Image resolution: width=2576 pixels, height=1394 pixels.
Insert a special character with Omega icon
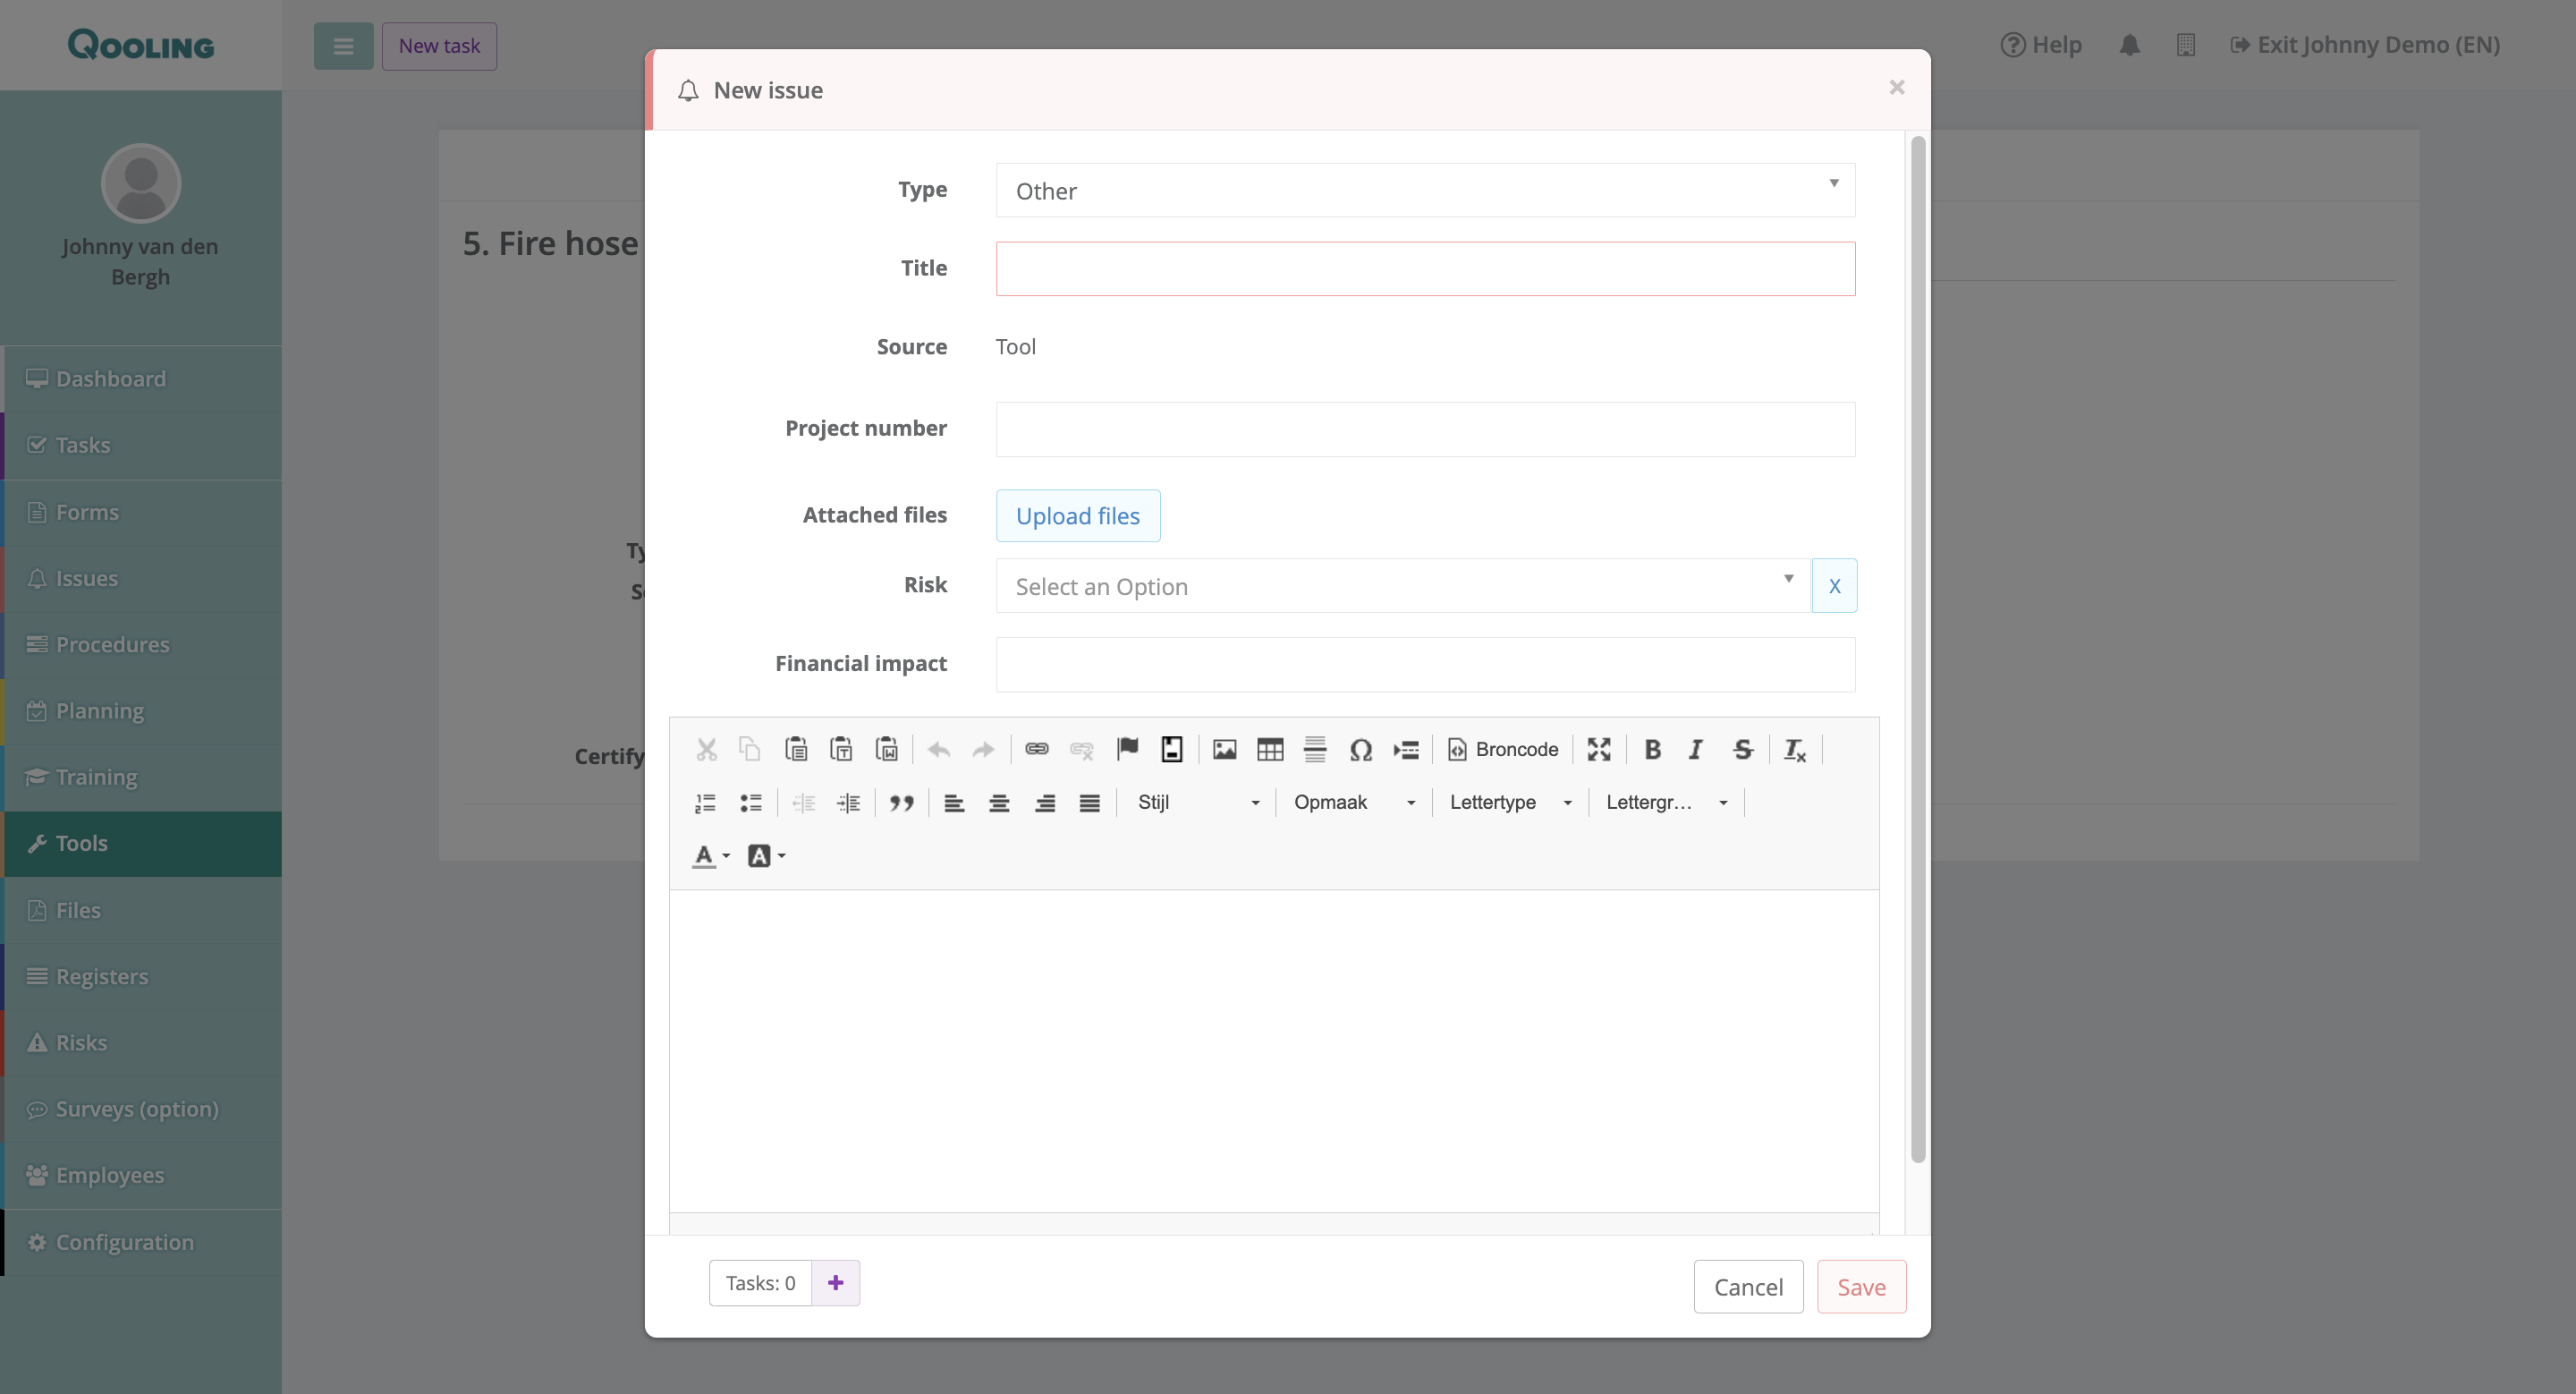click(x=1360, y=750)
